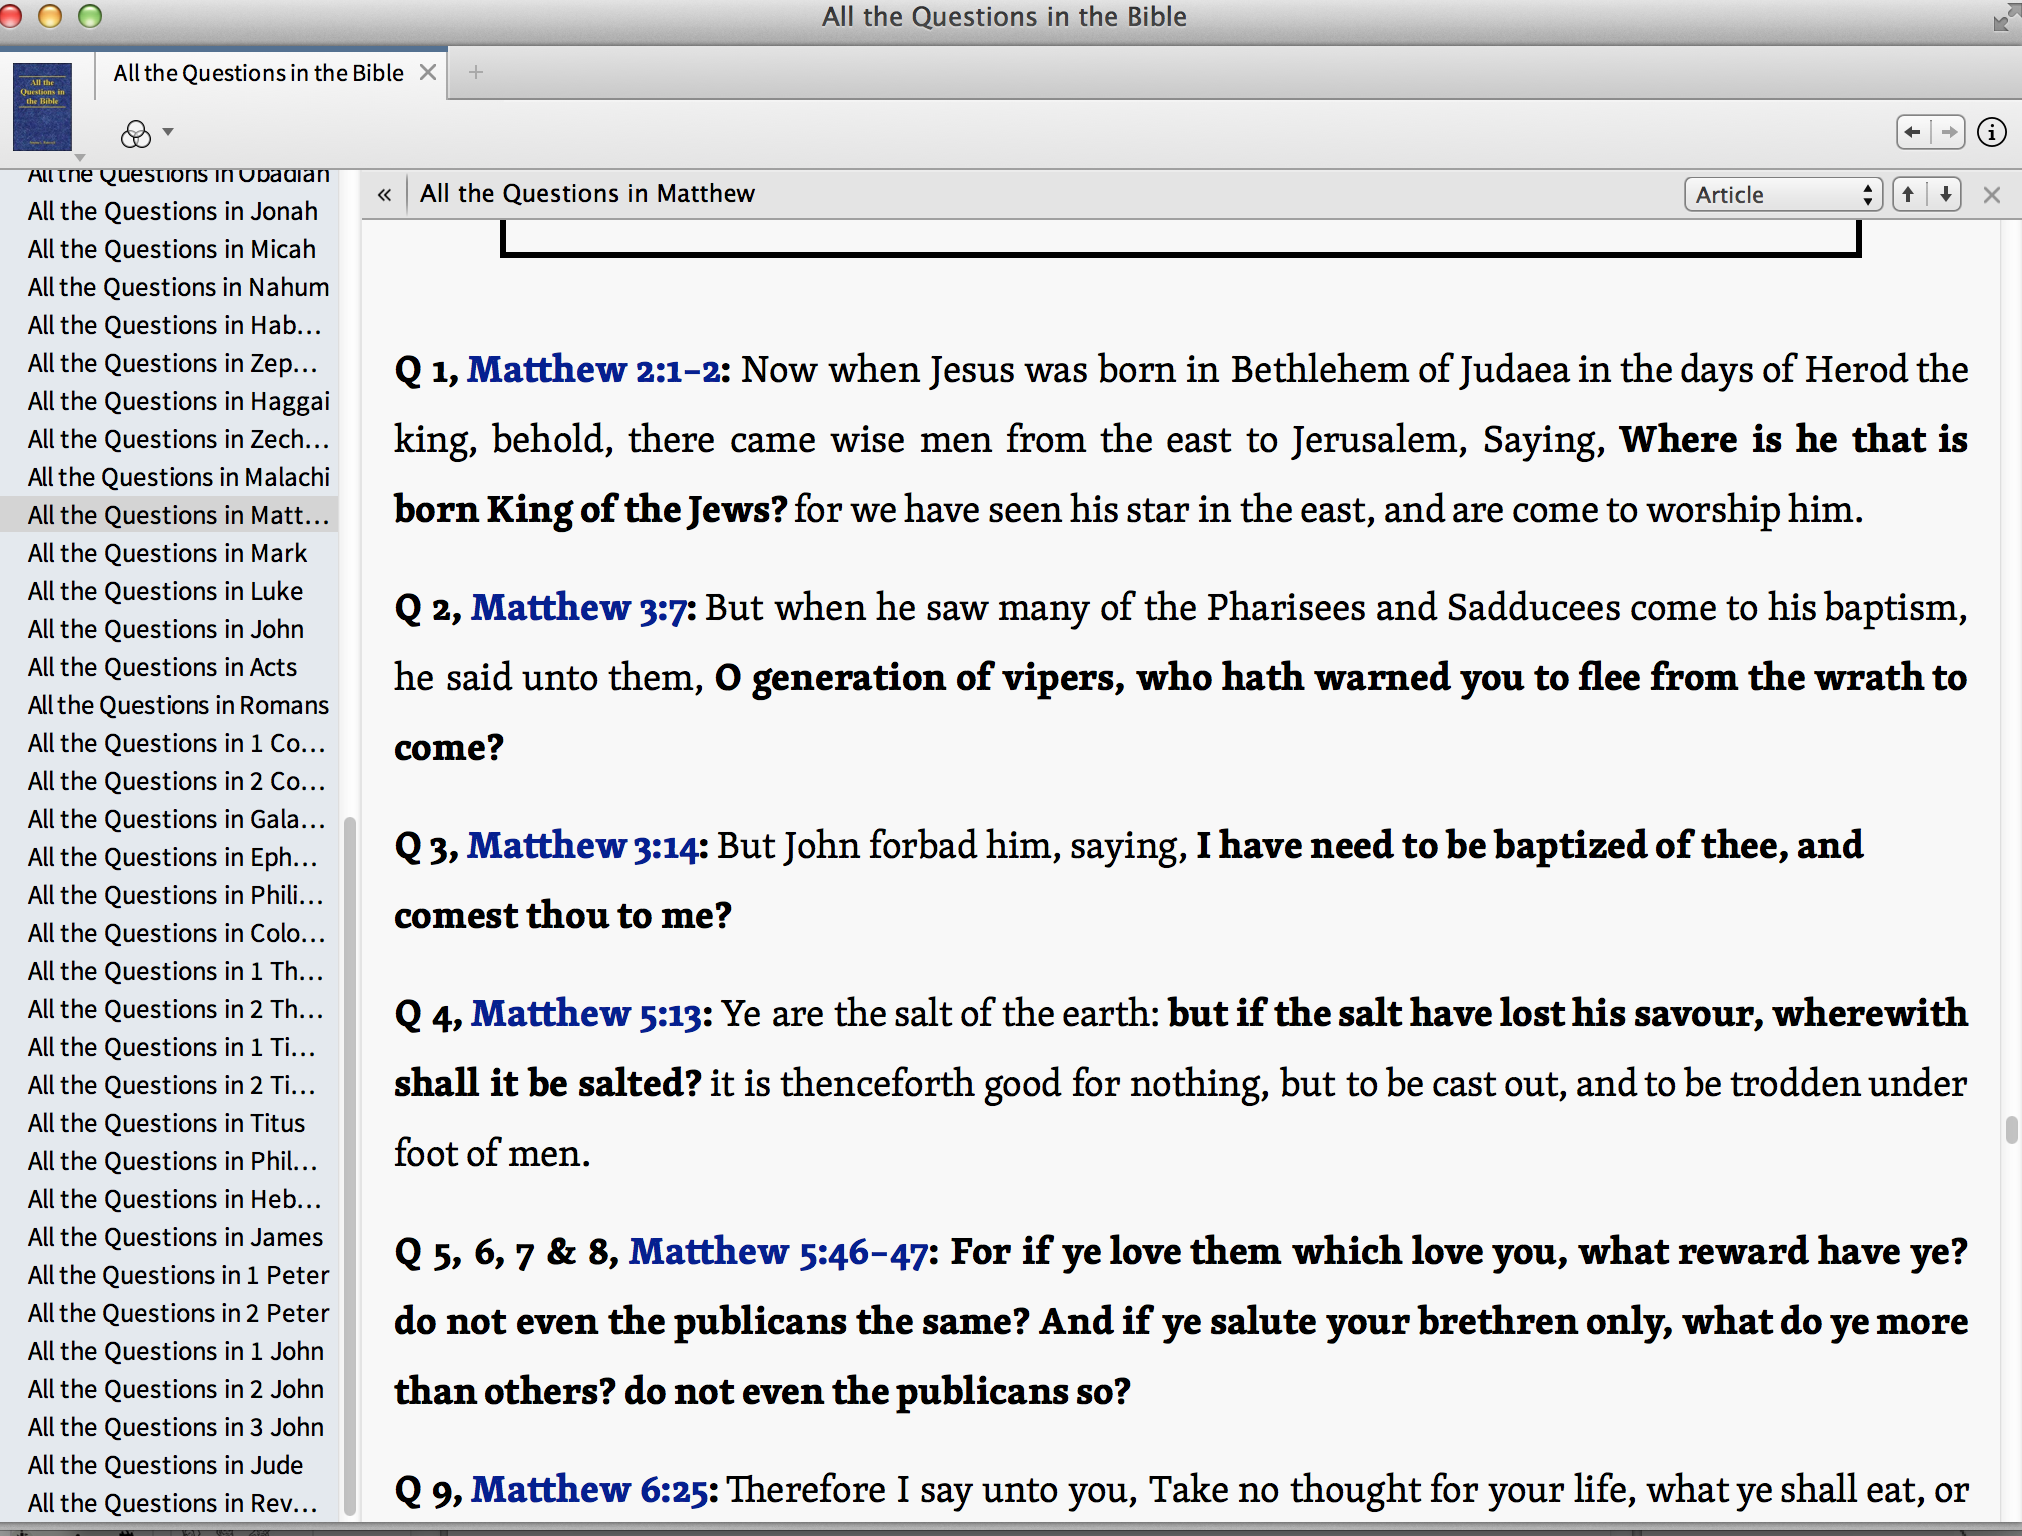Open the Matthew 5:46–47 reference link

pyautogui.click(x=778, y=1253)
